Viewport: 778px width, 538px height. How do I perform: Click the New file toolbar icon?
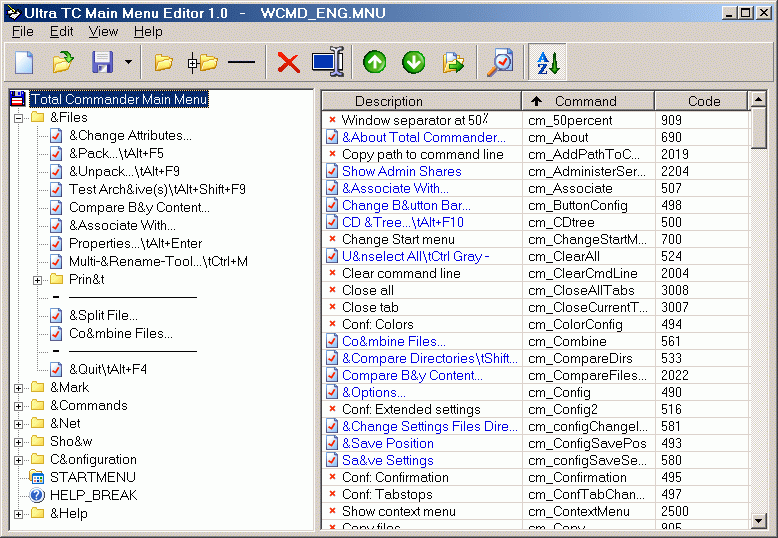(x=24, y=63)
